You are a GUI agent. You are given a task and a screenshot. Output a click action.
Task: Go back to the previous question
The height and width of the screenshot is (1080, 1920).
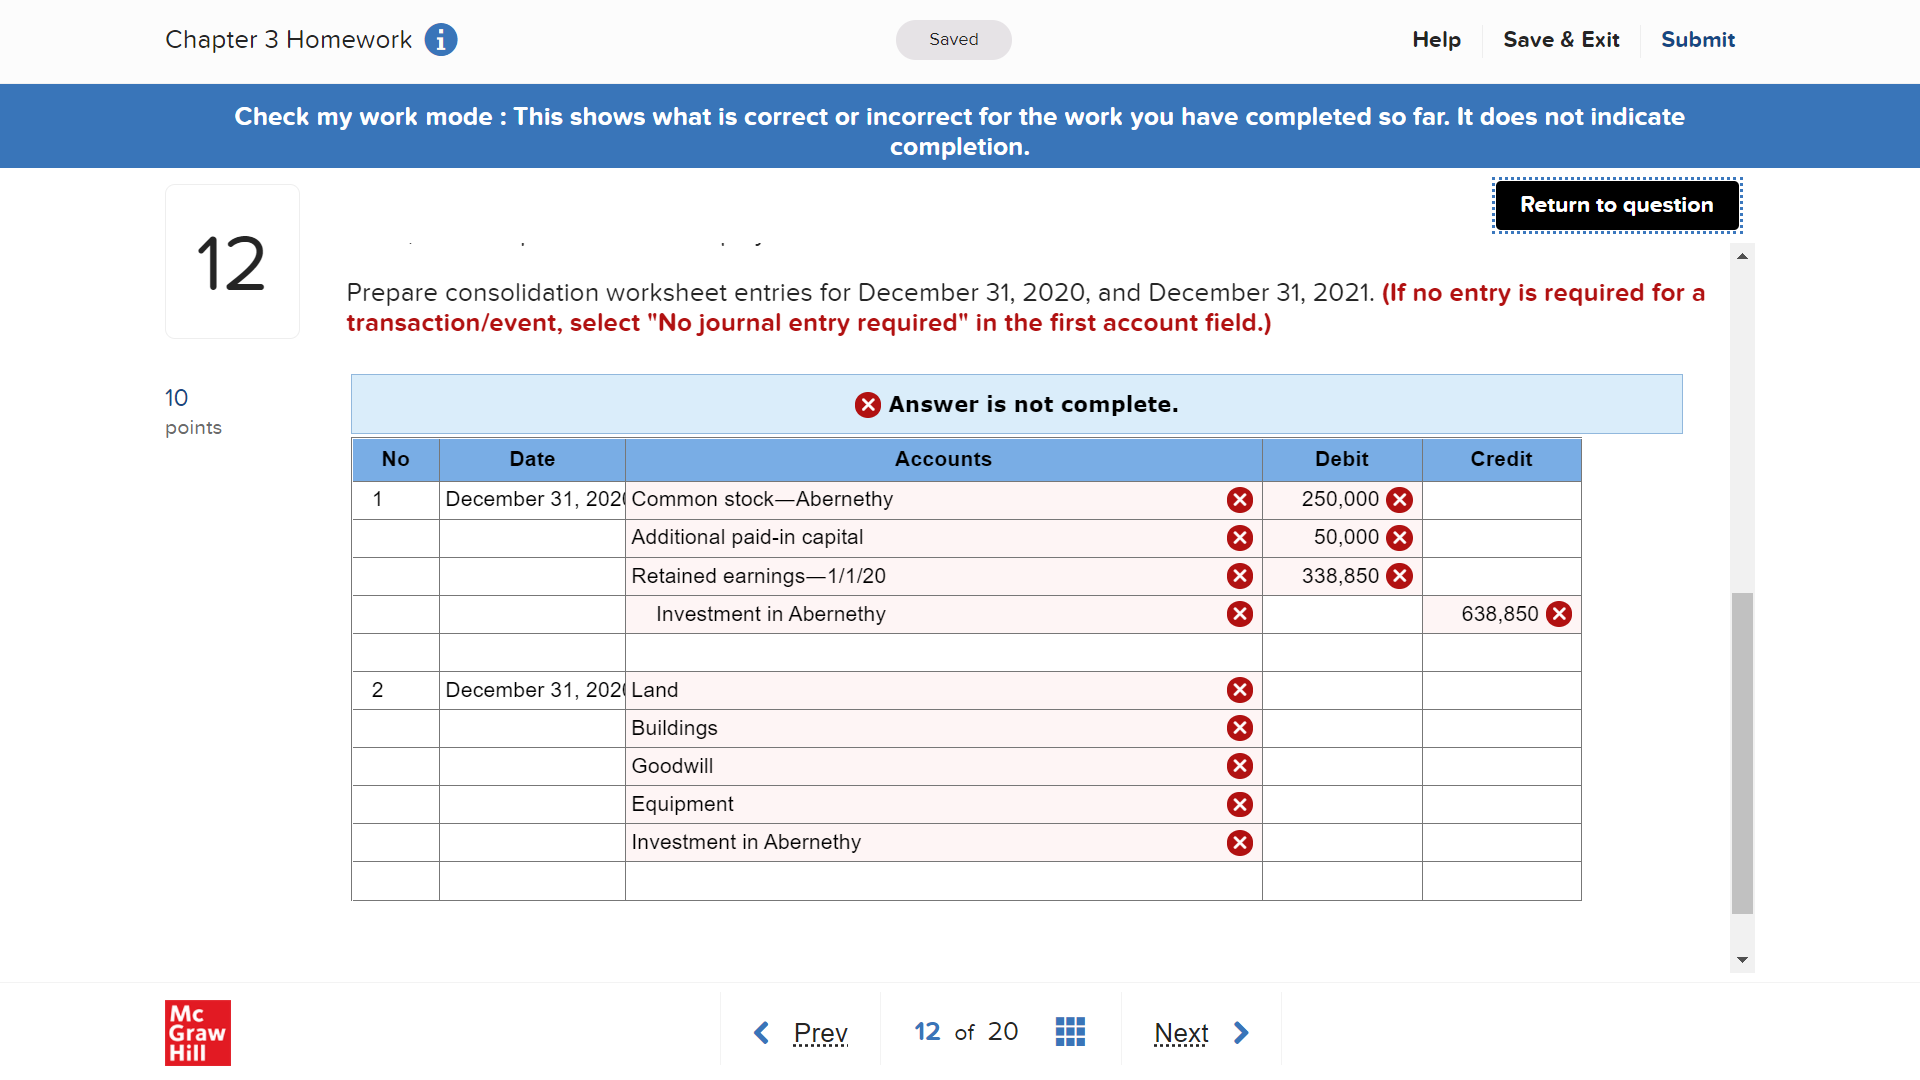pyautogui.click(x=801, y=1032)
